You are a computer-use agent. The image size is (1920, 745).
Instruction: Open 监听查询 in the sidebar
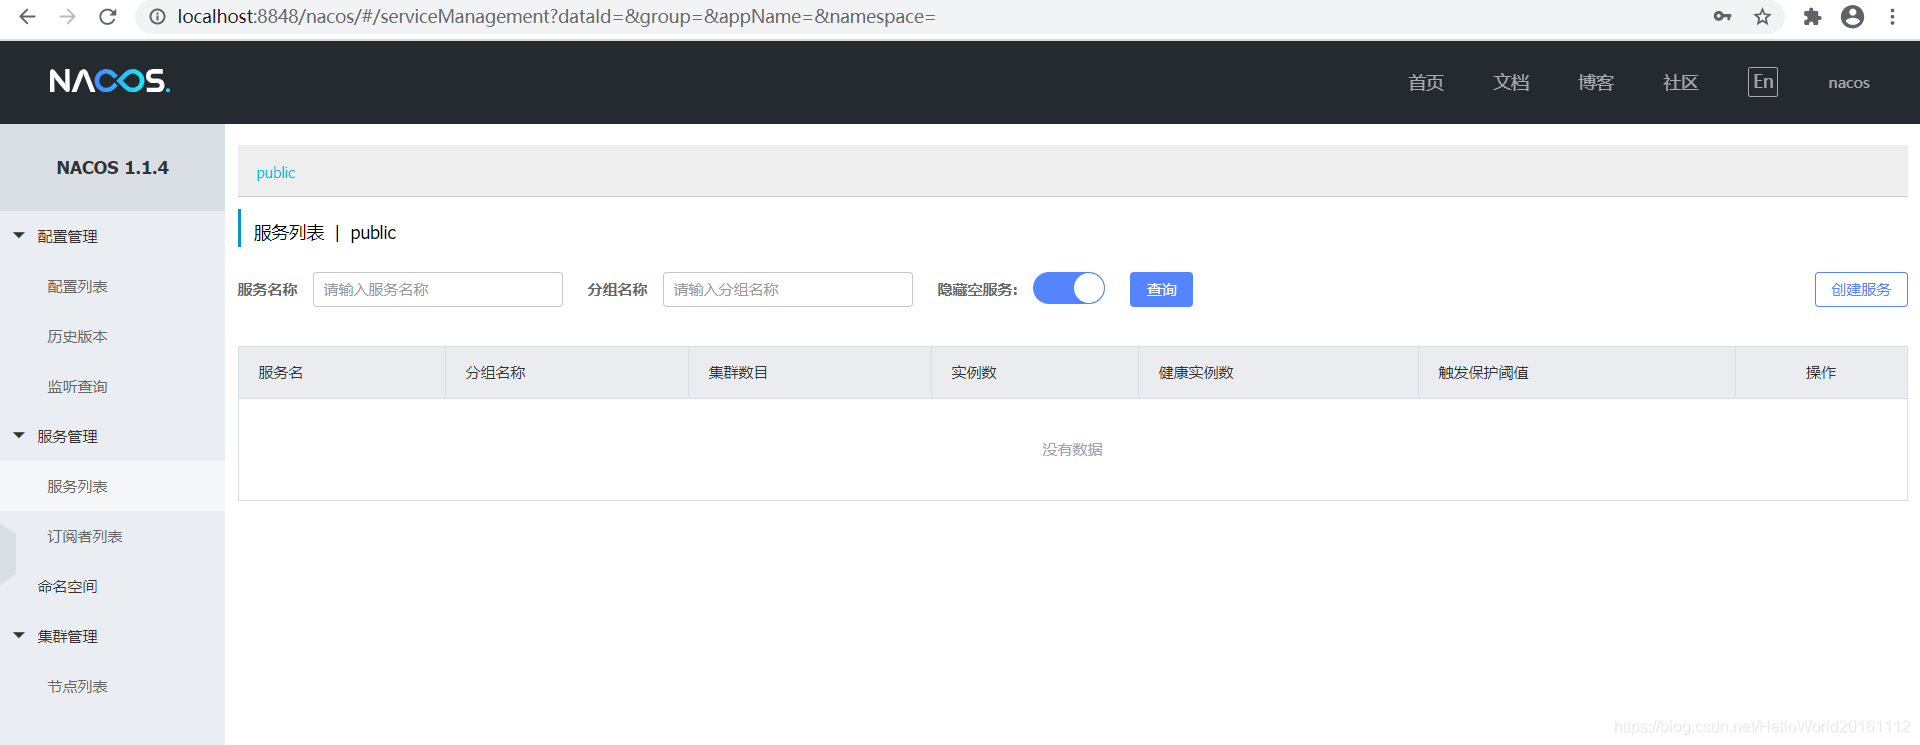pyautogui.click(x=77, y=386)
